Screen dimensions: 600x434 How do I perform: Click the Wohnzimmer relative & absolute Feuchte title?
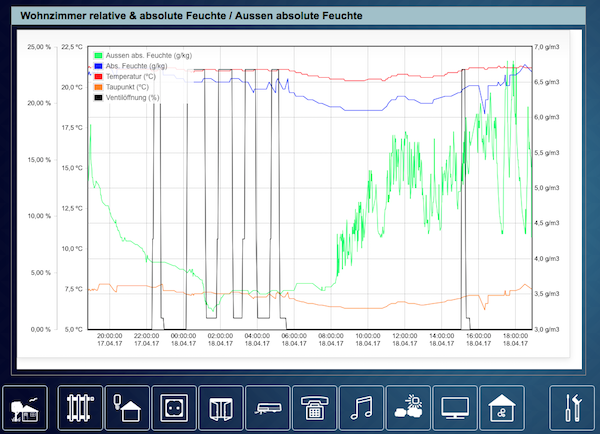(191, 16)
